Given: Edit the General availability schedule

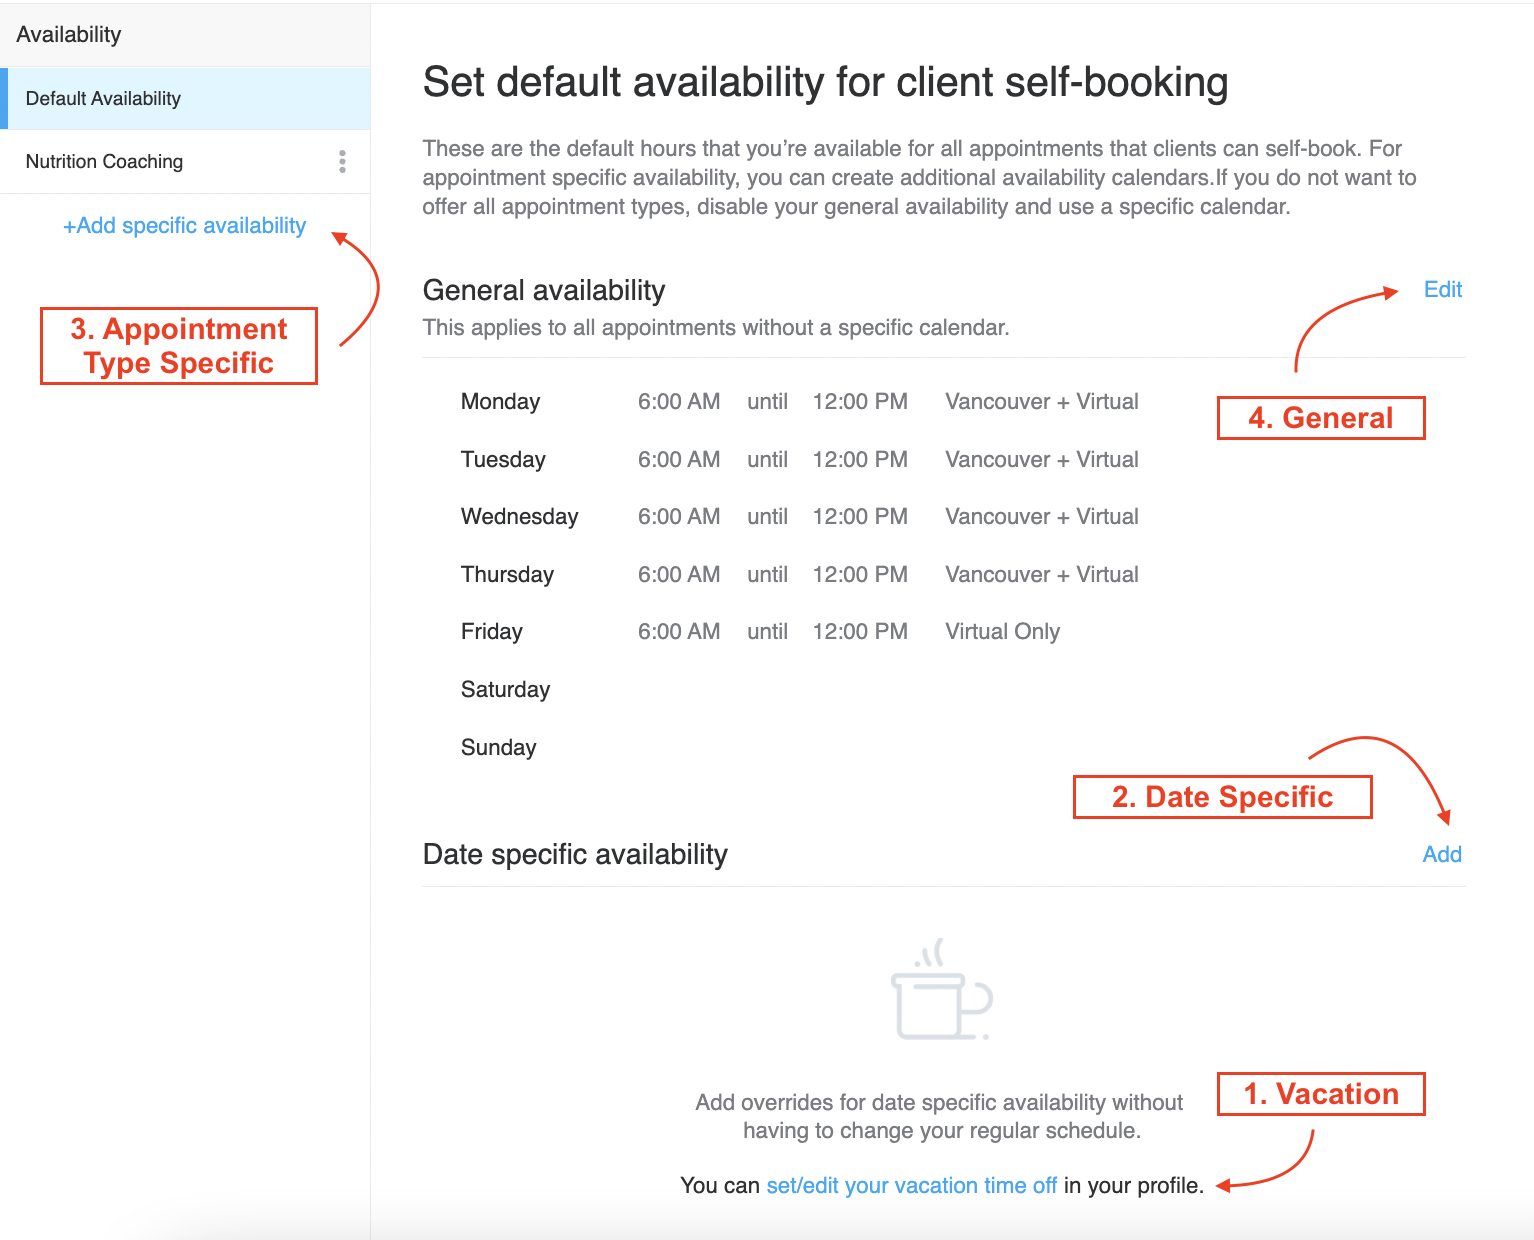Looking at the screenshot, I should [1442, 290].
